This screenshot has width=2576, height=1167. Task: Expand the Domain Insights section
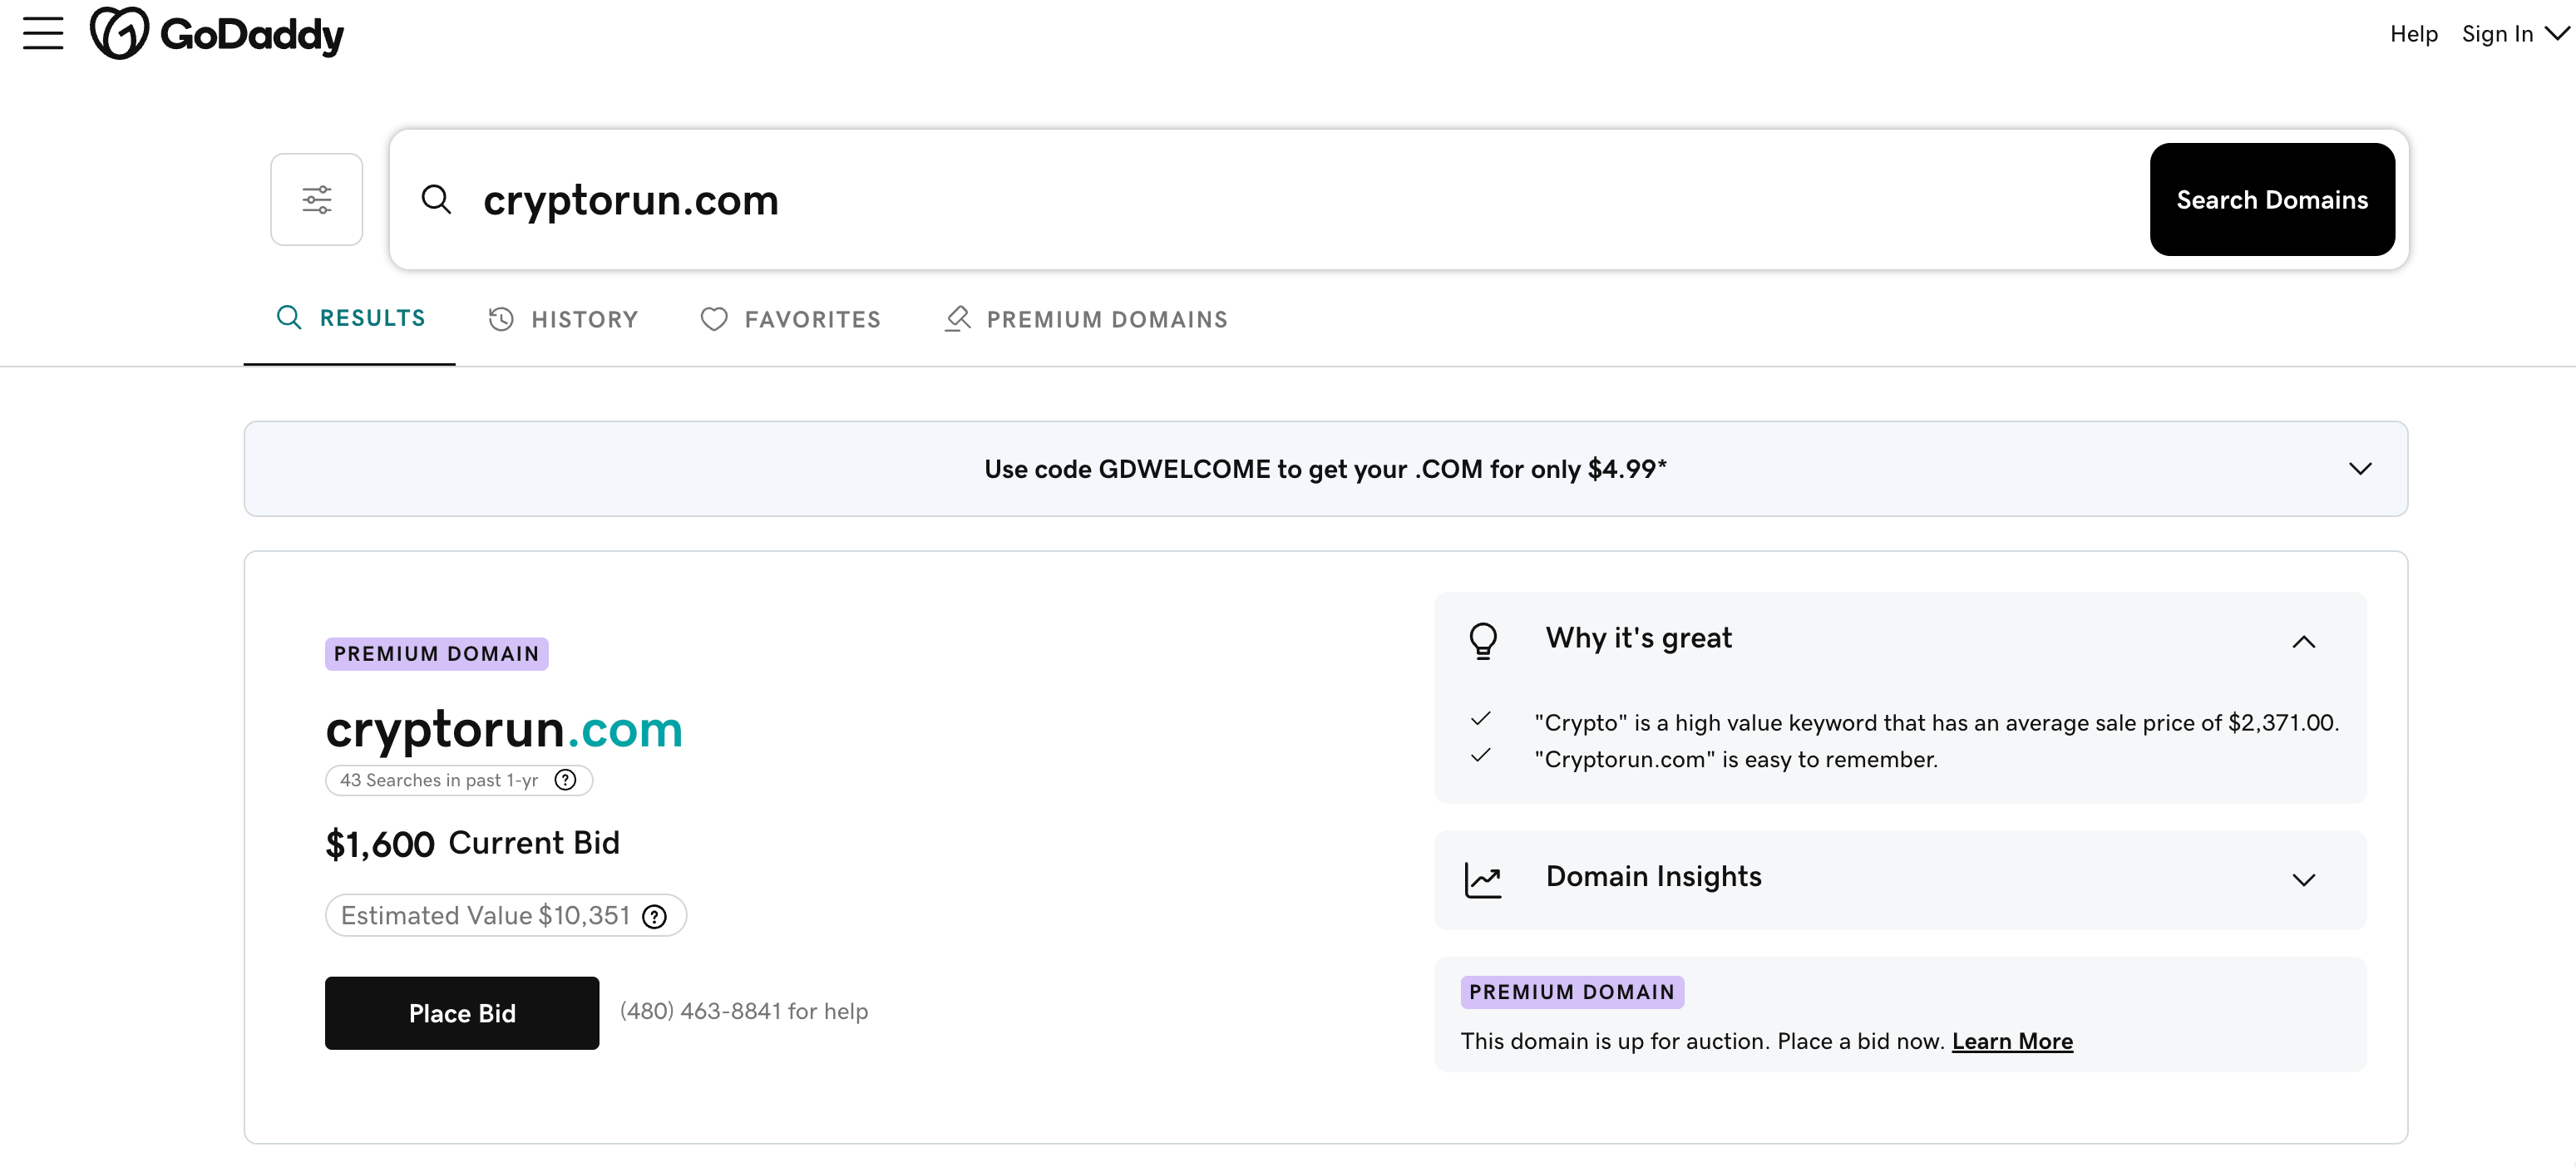(x=2303, y=880)
